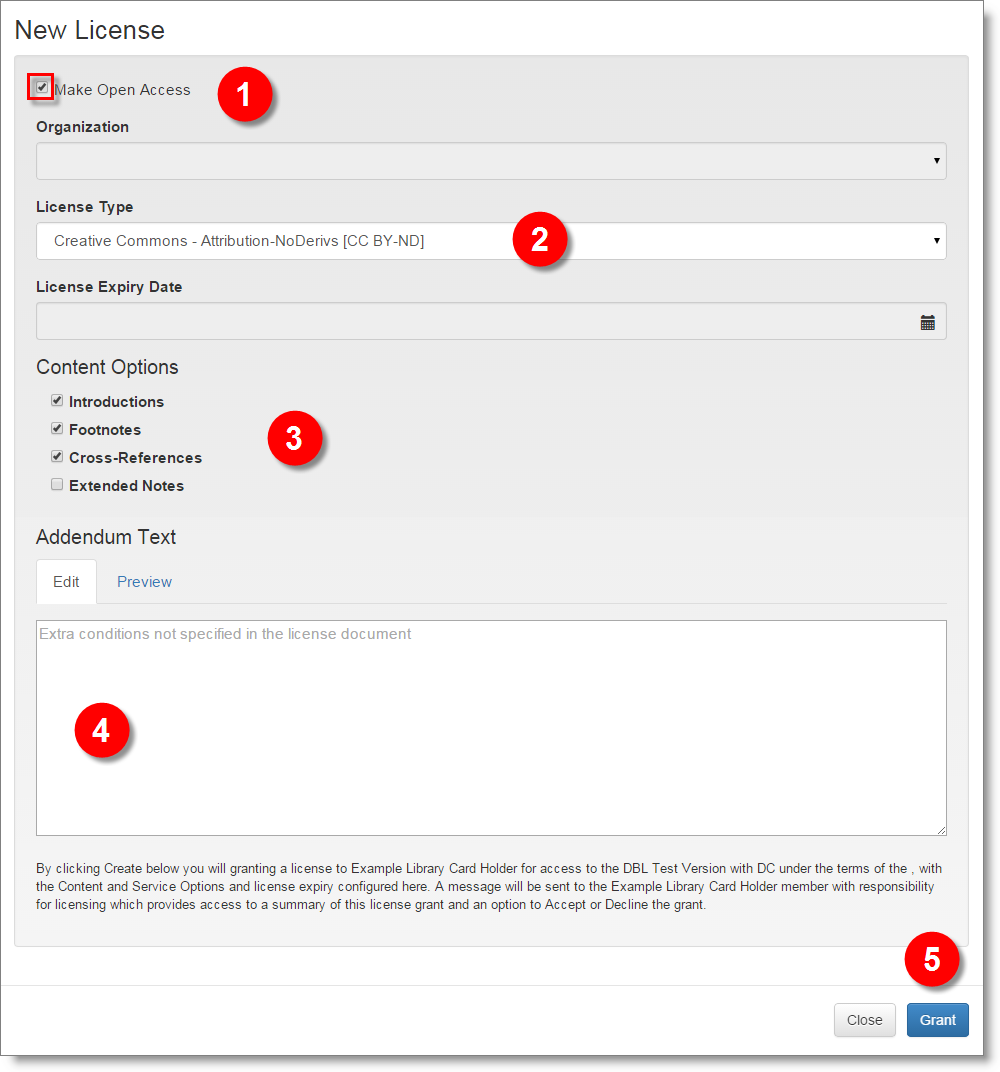Switch to the Preview tab

click(x=144, y=581)
